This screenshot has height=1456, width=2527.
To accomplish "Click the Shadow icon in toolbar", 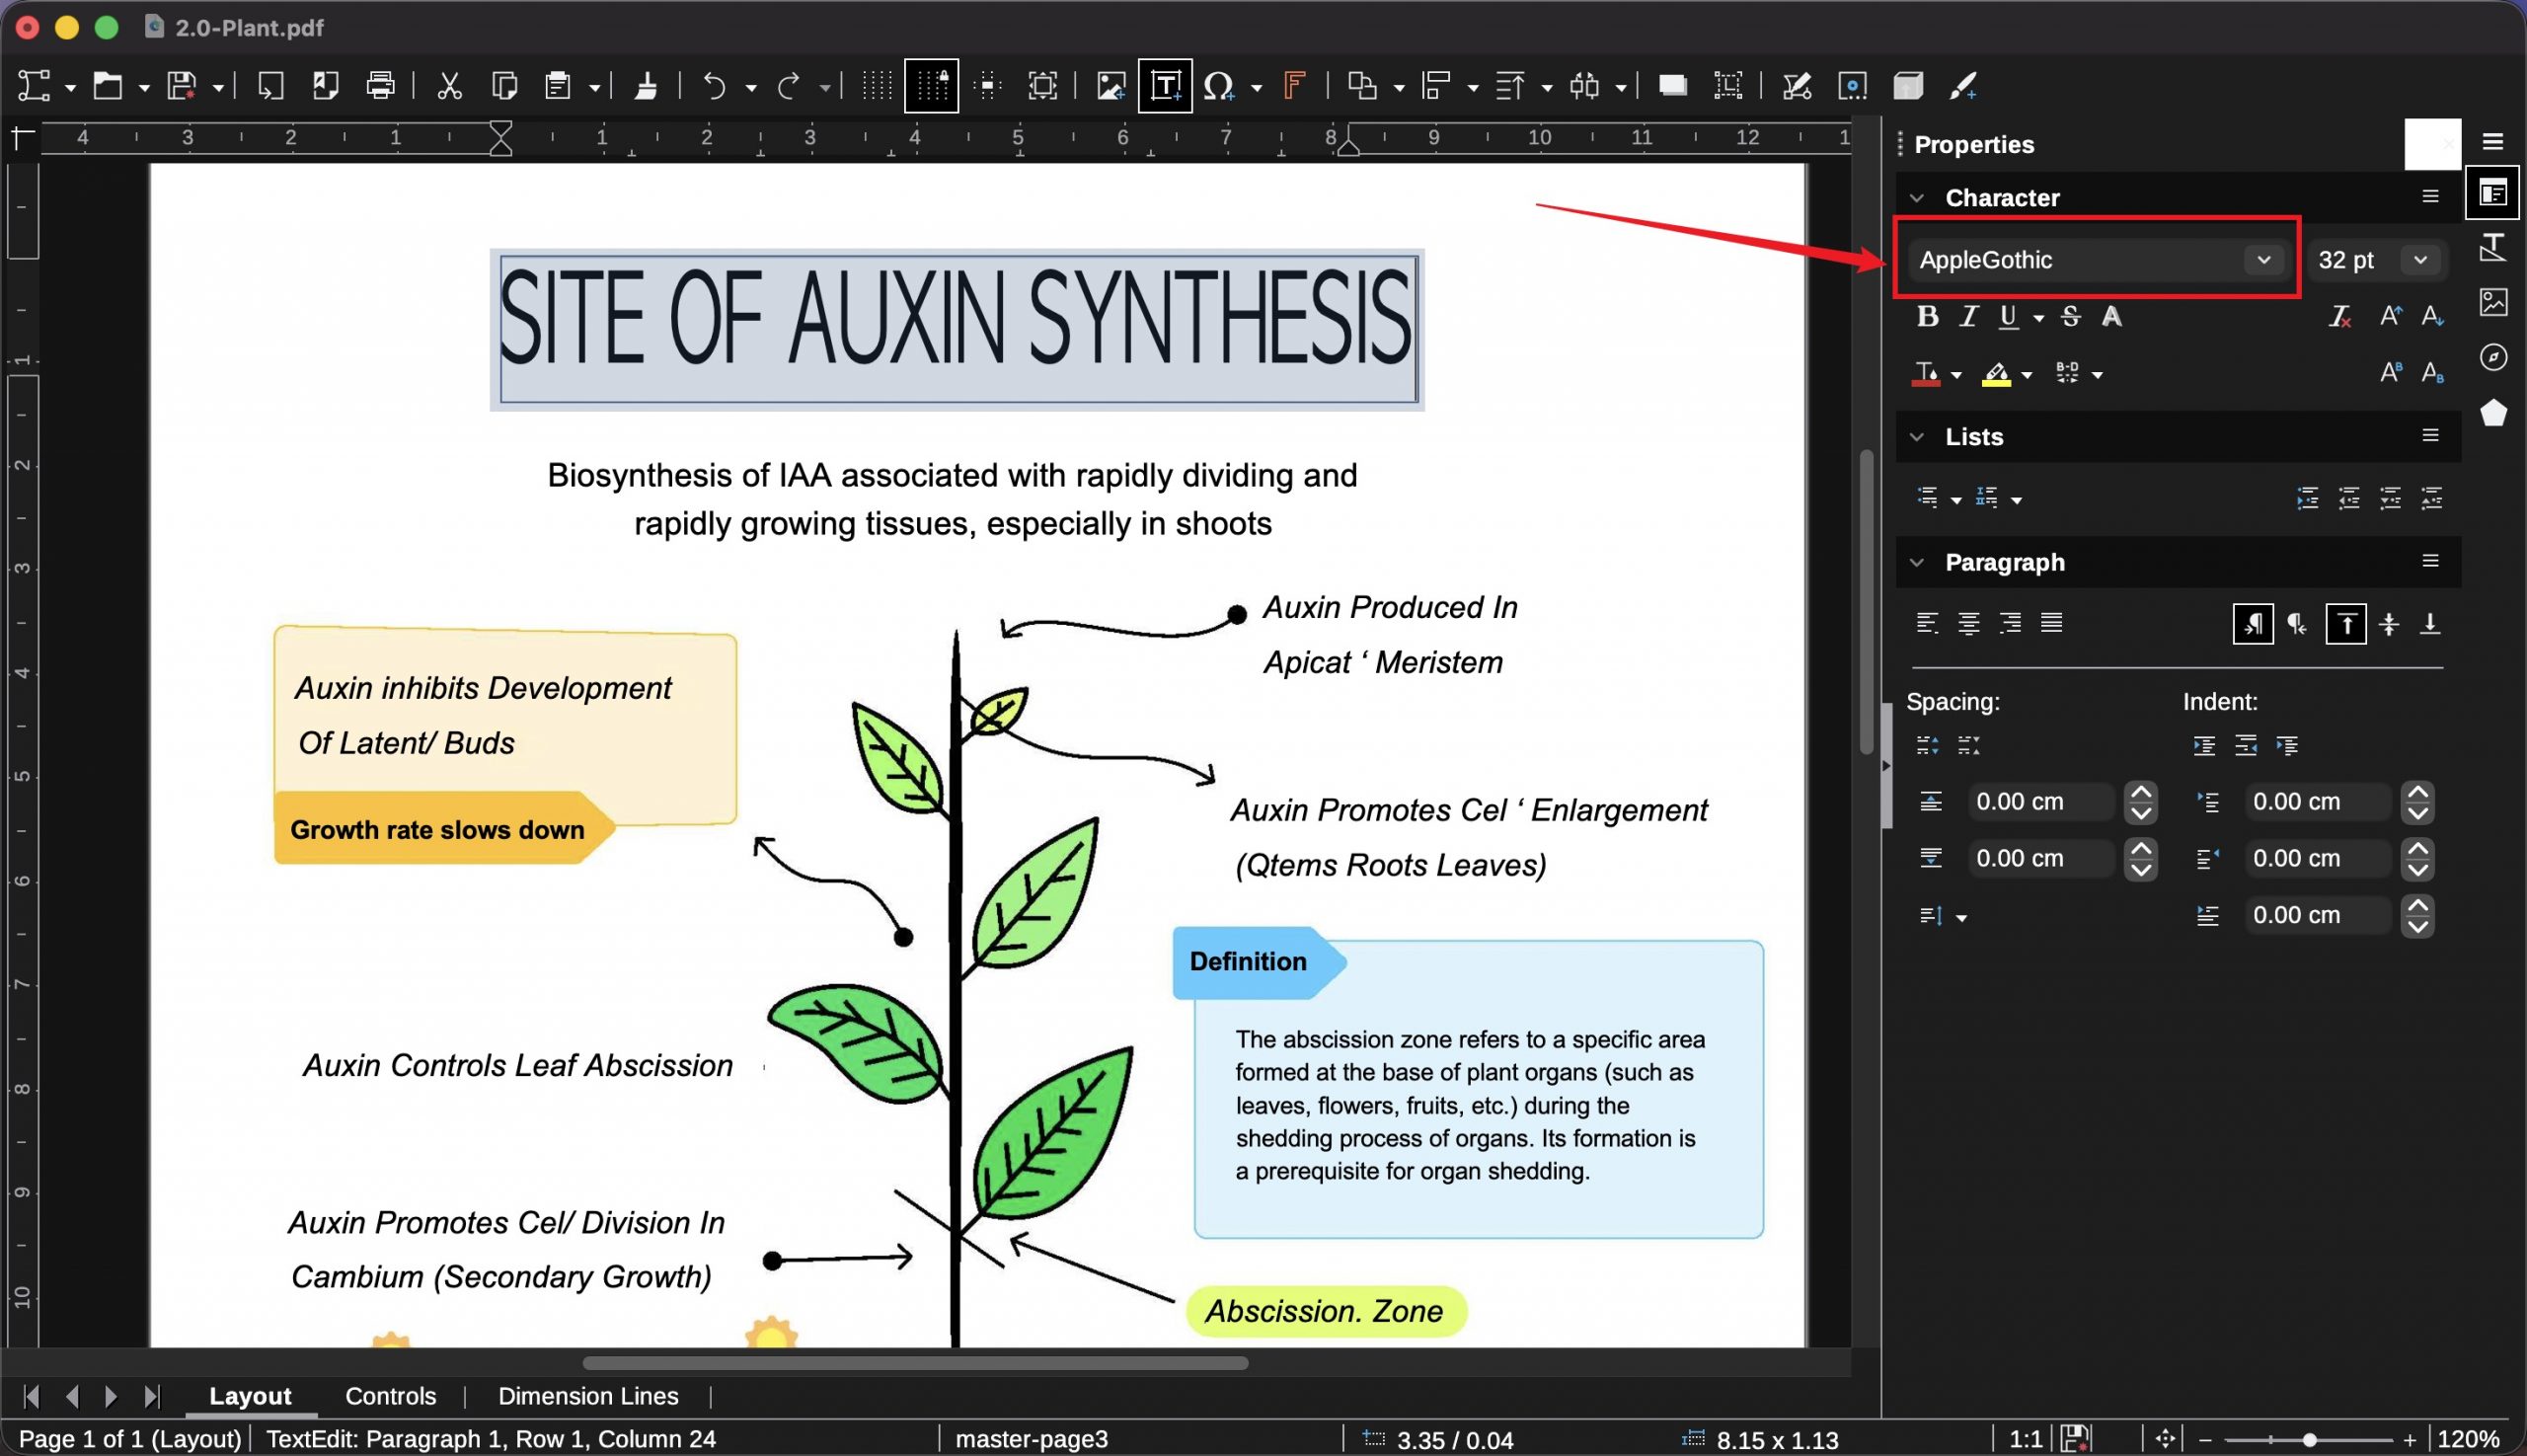I will pos(1673,86).
